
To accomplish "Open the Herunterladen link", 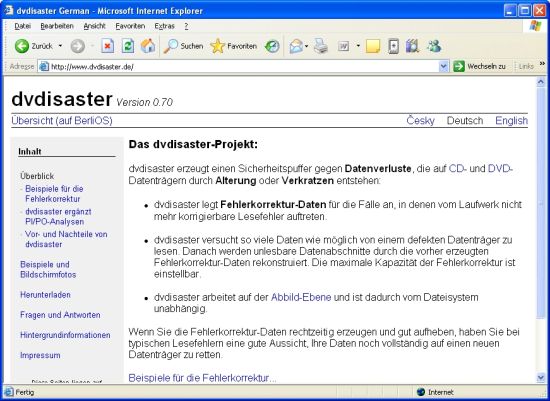I will click(x=45, y=295).
